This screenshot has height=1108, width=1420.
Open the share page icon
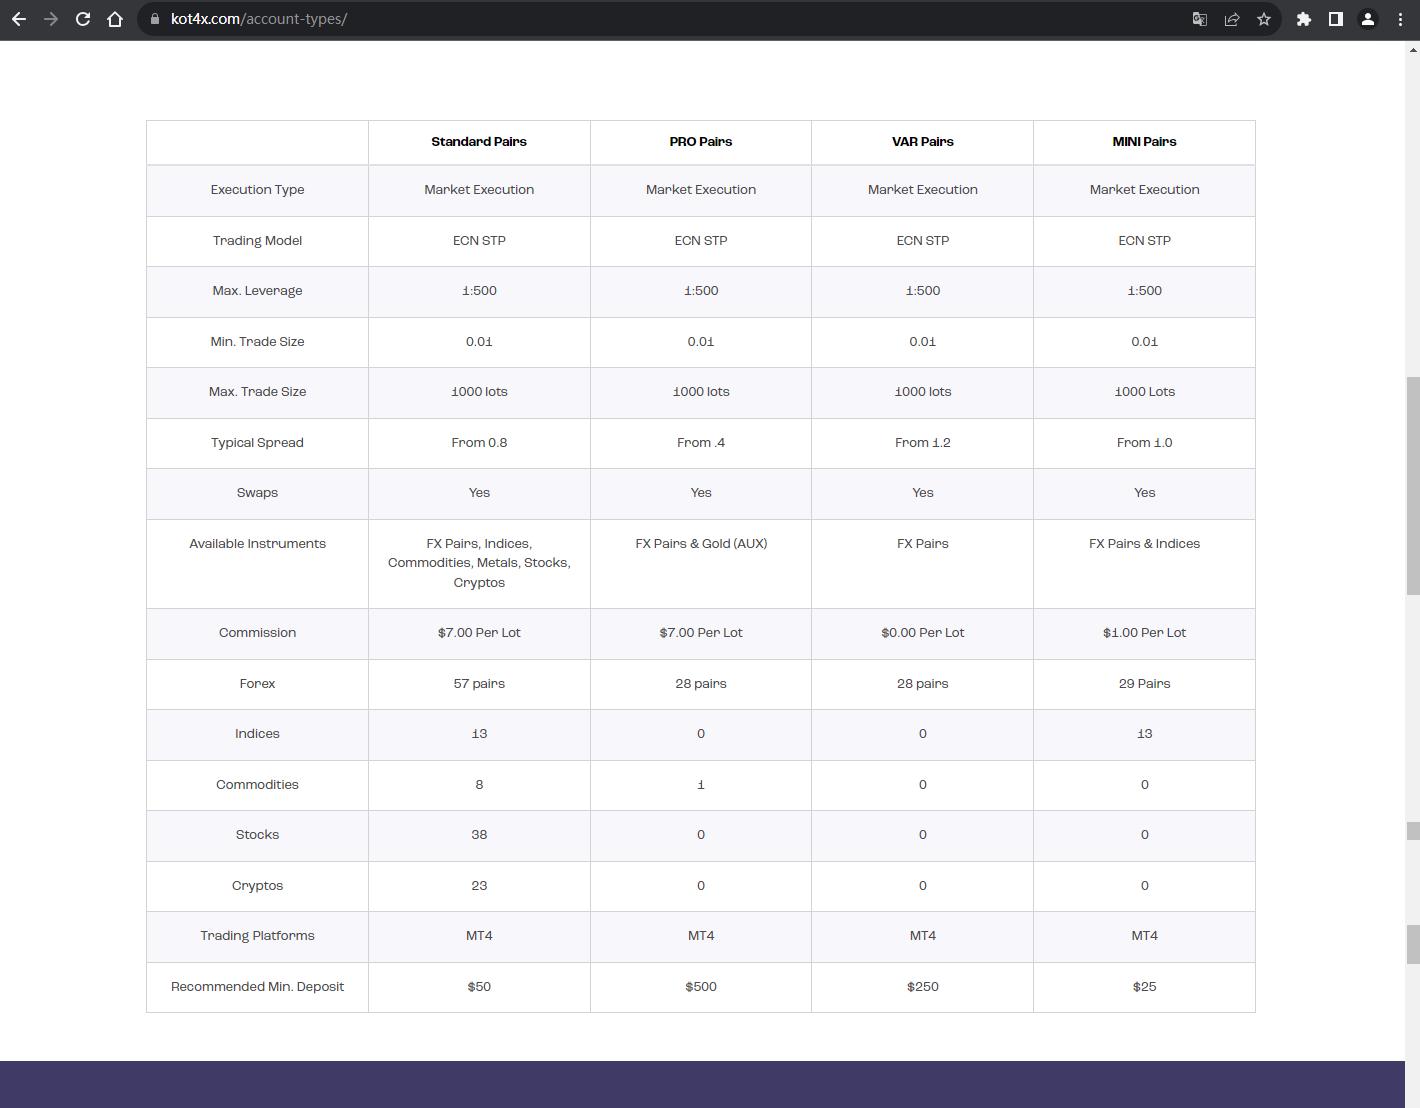[x=1232, y=19]
